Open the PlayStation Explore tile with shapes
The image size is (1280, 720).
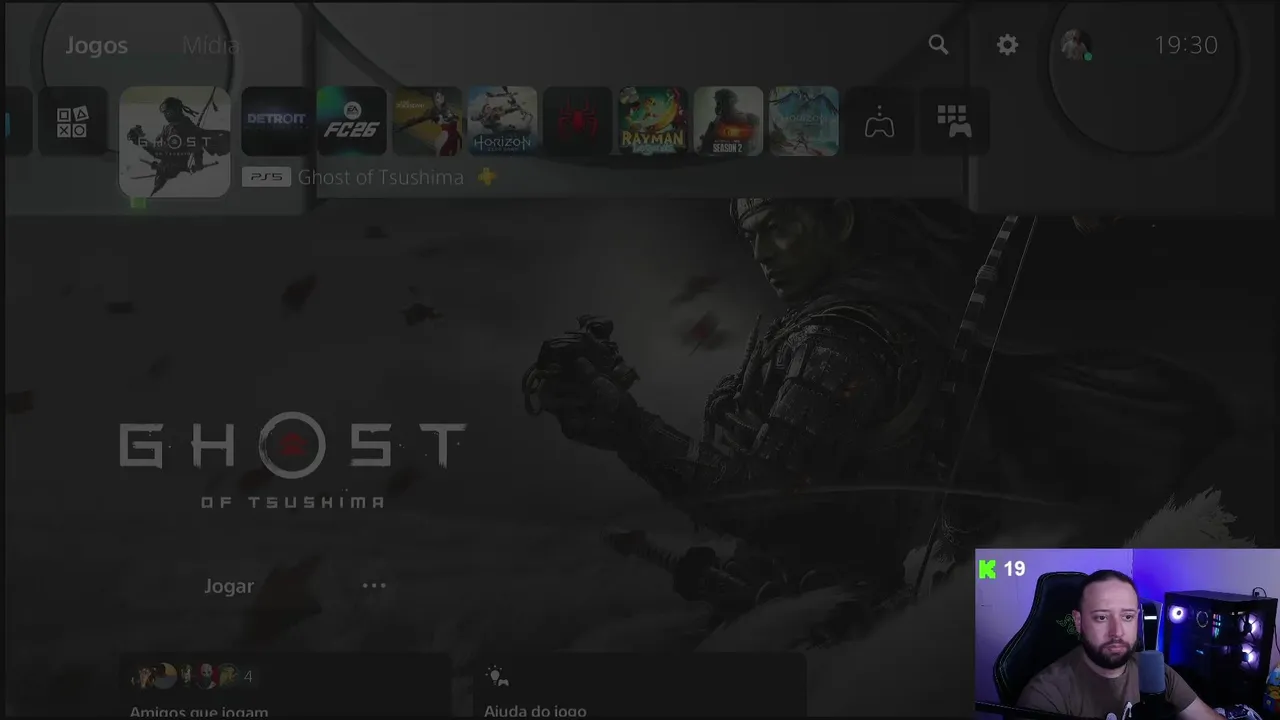click(x=72, y=122)
